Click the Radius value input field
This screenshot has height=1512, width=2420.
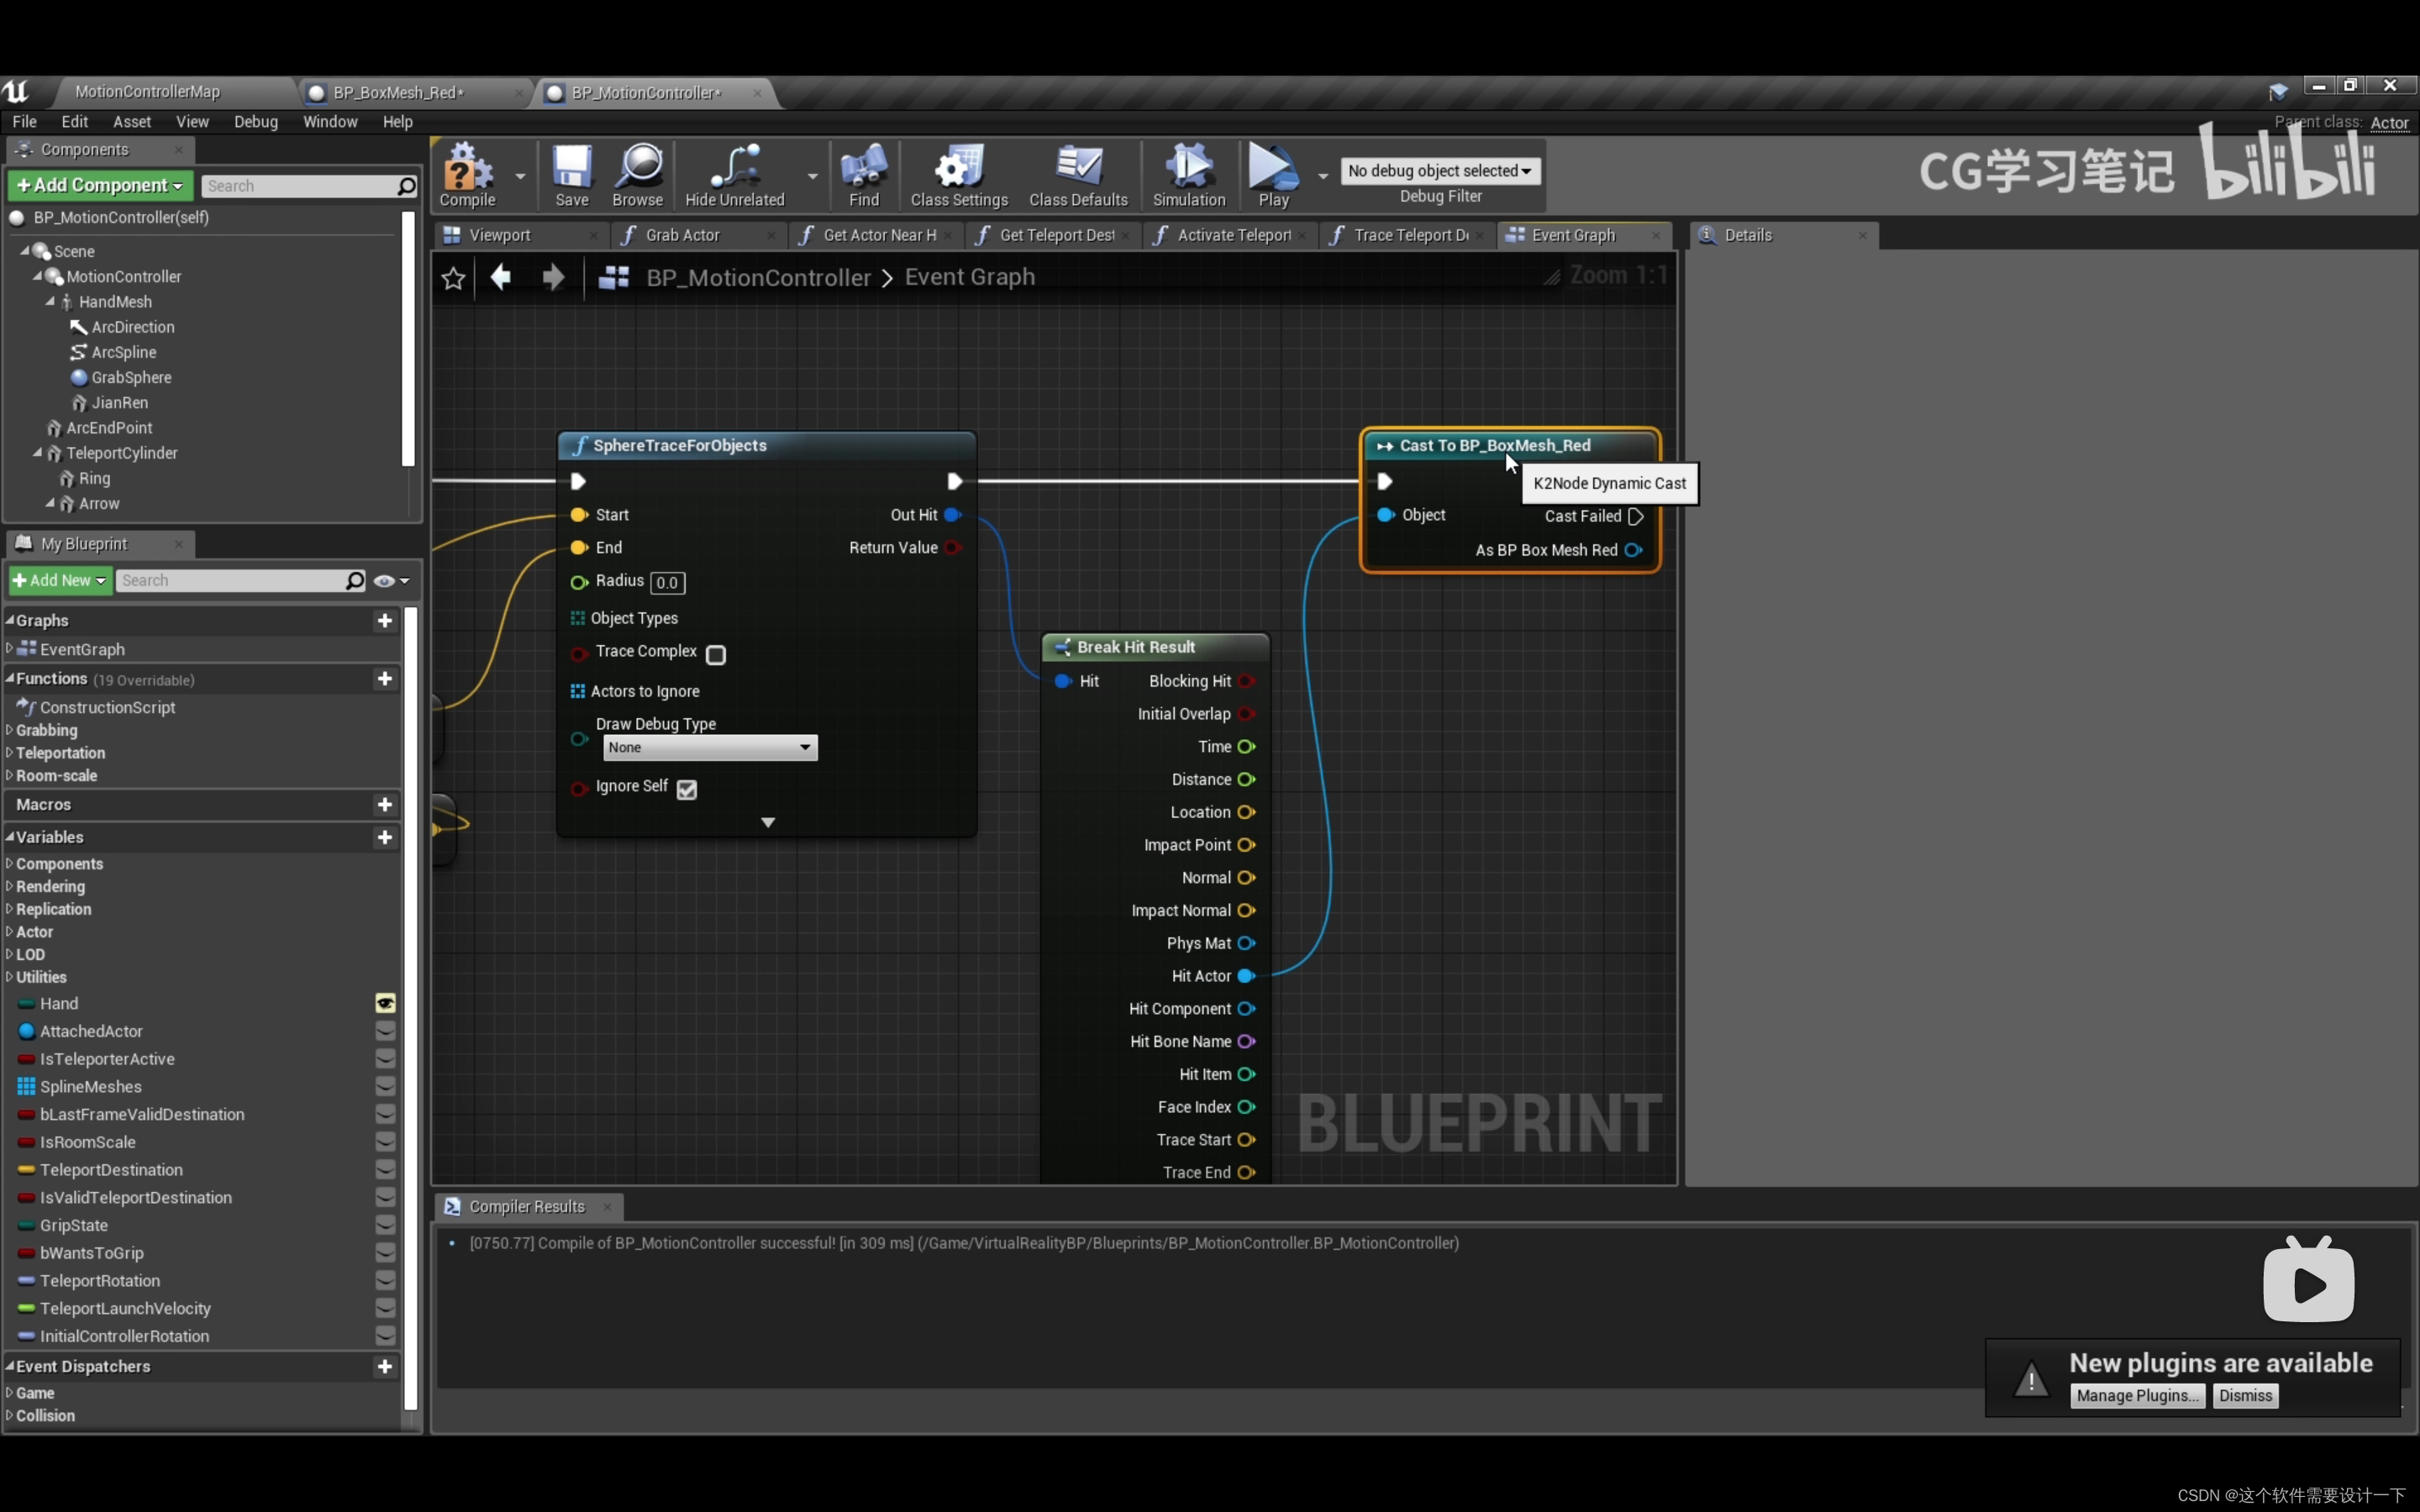click(x=667, y=583)
